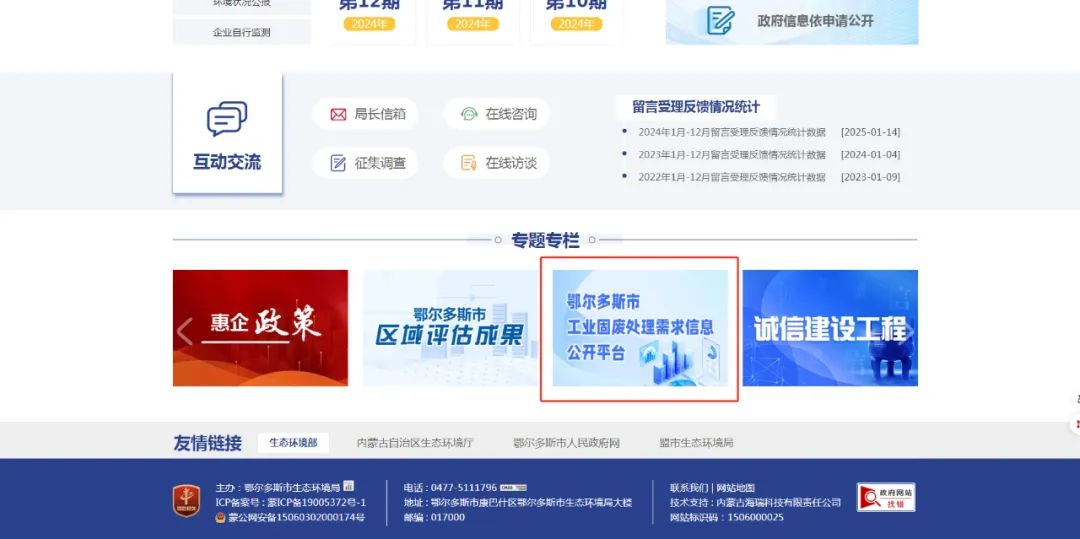The height and width of the screenshot is (539, 1080).
Task: Open 2023年1月-12月留言受理反馈情况统计数据 link
Action: click(731, 155)
